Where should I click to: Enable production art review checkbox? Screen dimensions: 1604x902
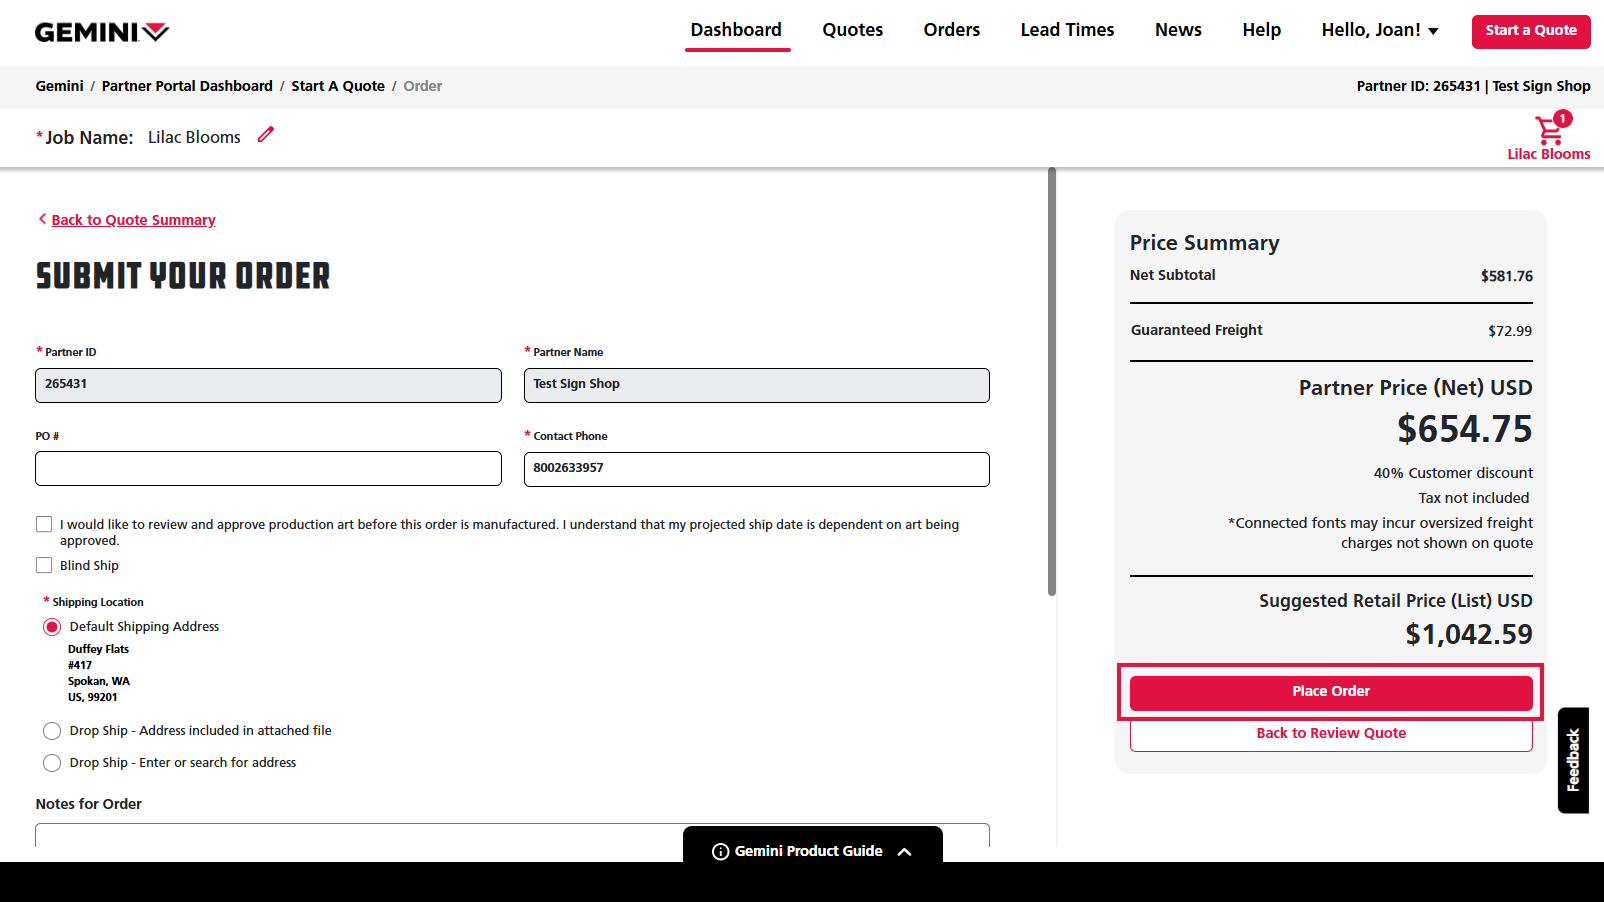[44, 524]
